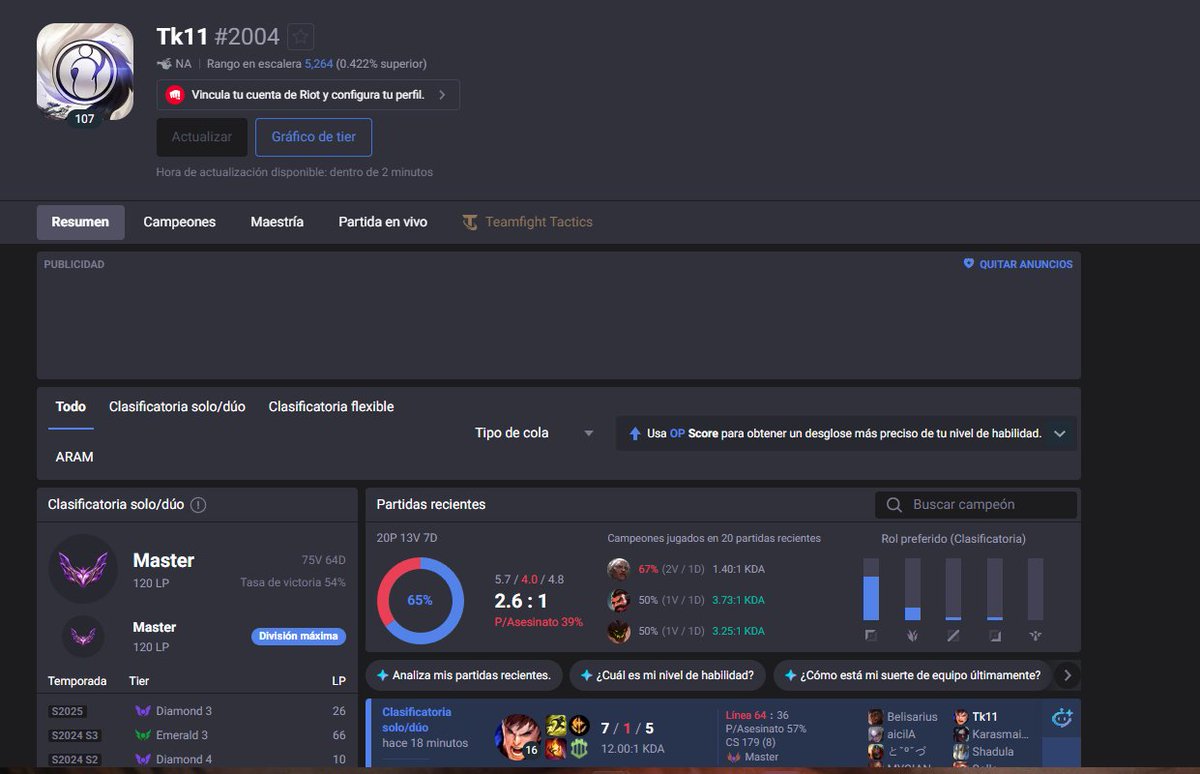
Task: Click the Jungle role icon
Action: pos(912,635)
